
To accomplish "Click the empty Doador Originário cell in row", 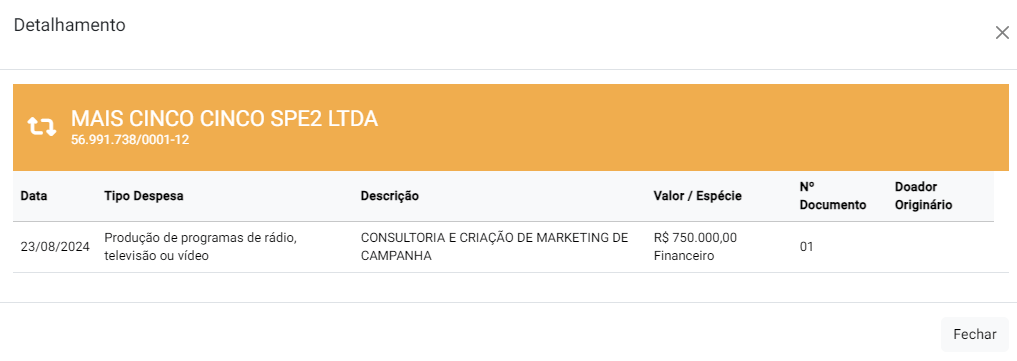I will (x=940, y=247).
